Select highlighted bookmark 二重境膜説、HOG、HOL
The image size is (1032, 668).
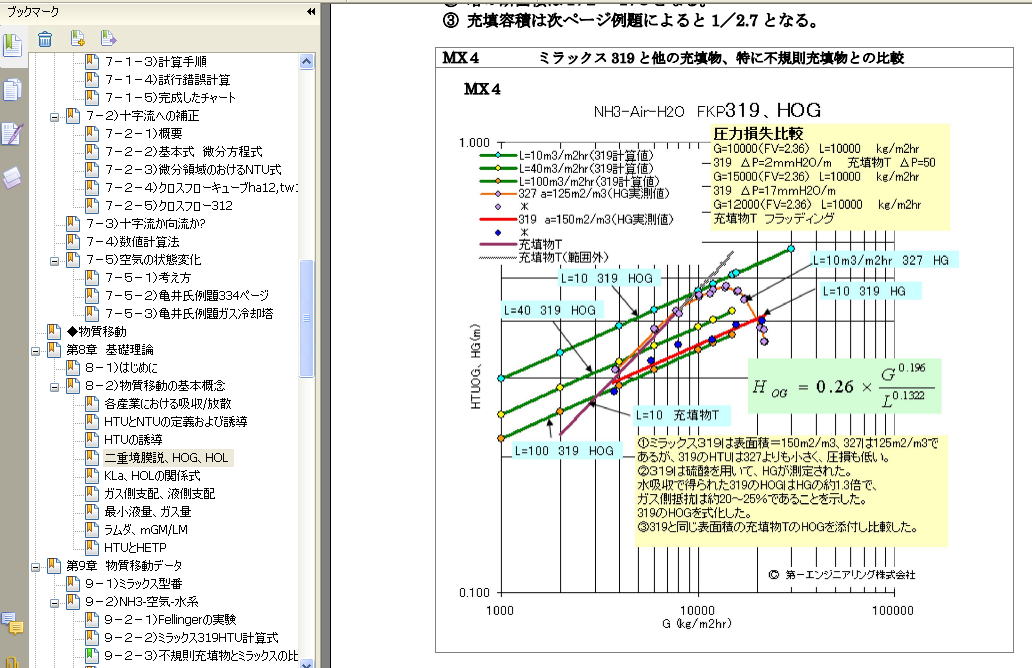[167, 457]
